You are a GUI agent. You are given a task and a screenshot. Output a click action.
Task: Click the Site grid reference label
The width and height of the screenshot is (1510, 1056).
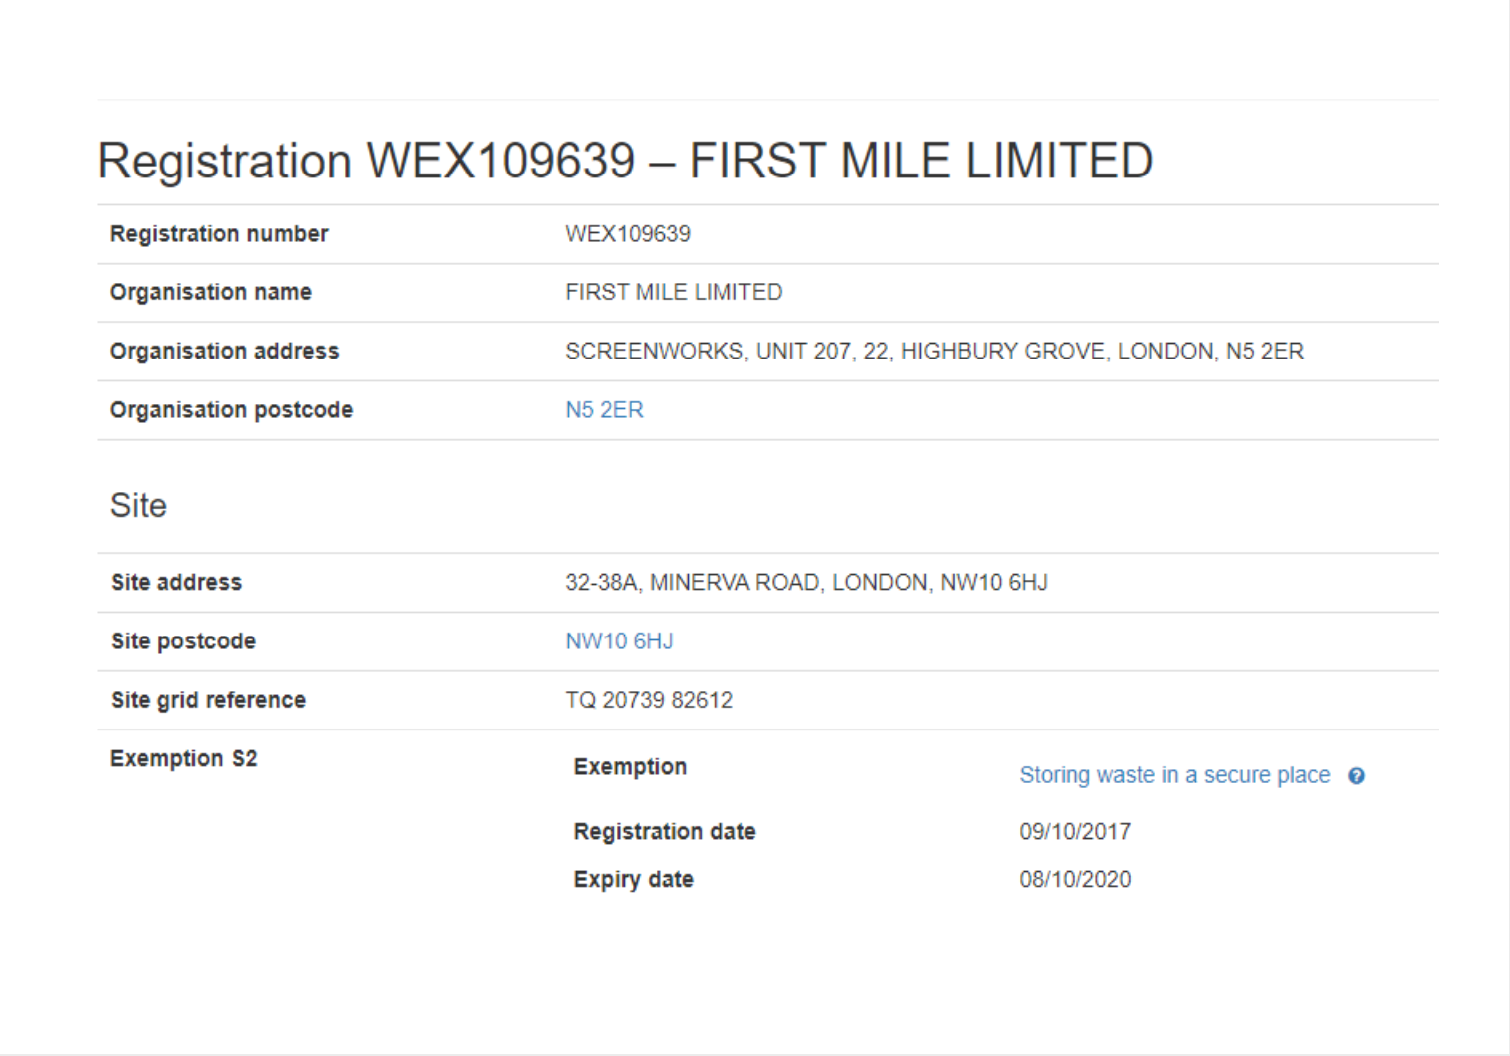[x=208, y=700]
